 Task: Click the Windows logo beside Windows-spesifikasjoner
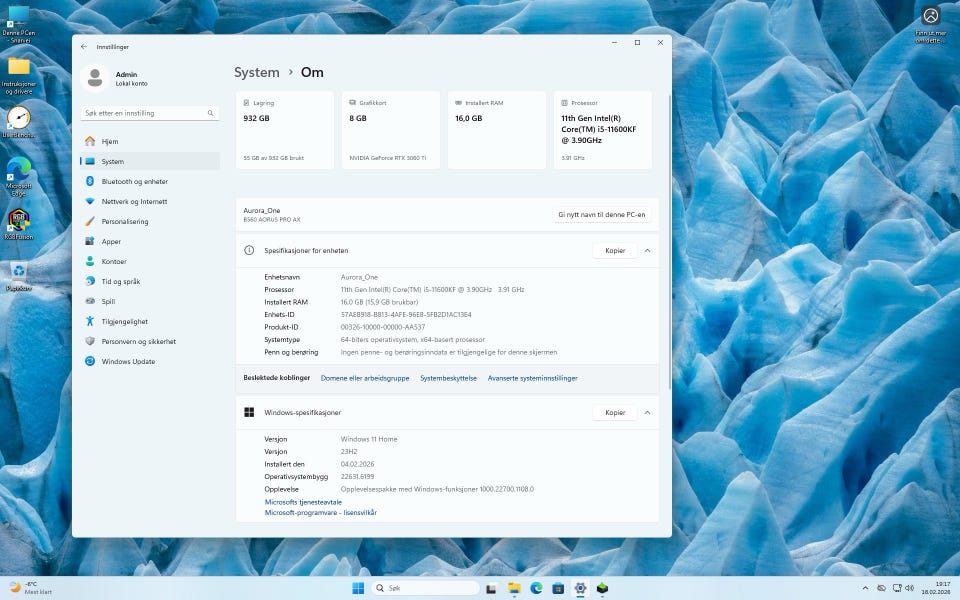249,413
